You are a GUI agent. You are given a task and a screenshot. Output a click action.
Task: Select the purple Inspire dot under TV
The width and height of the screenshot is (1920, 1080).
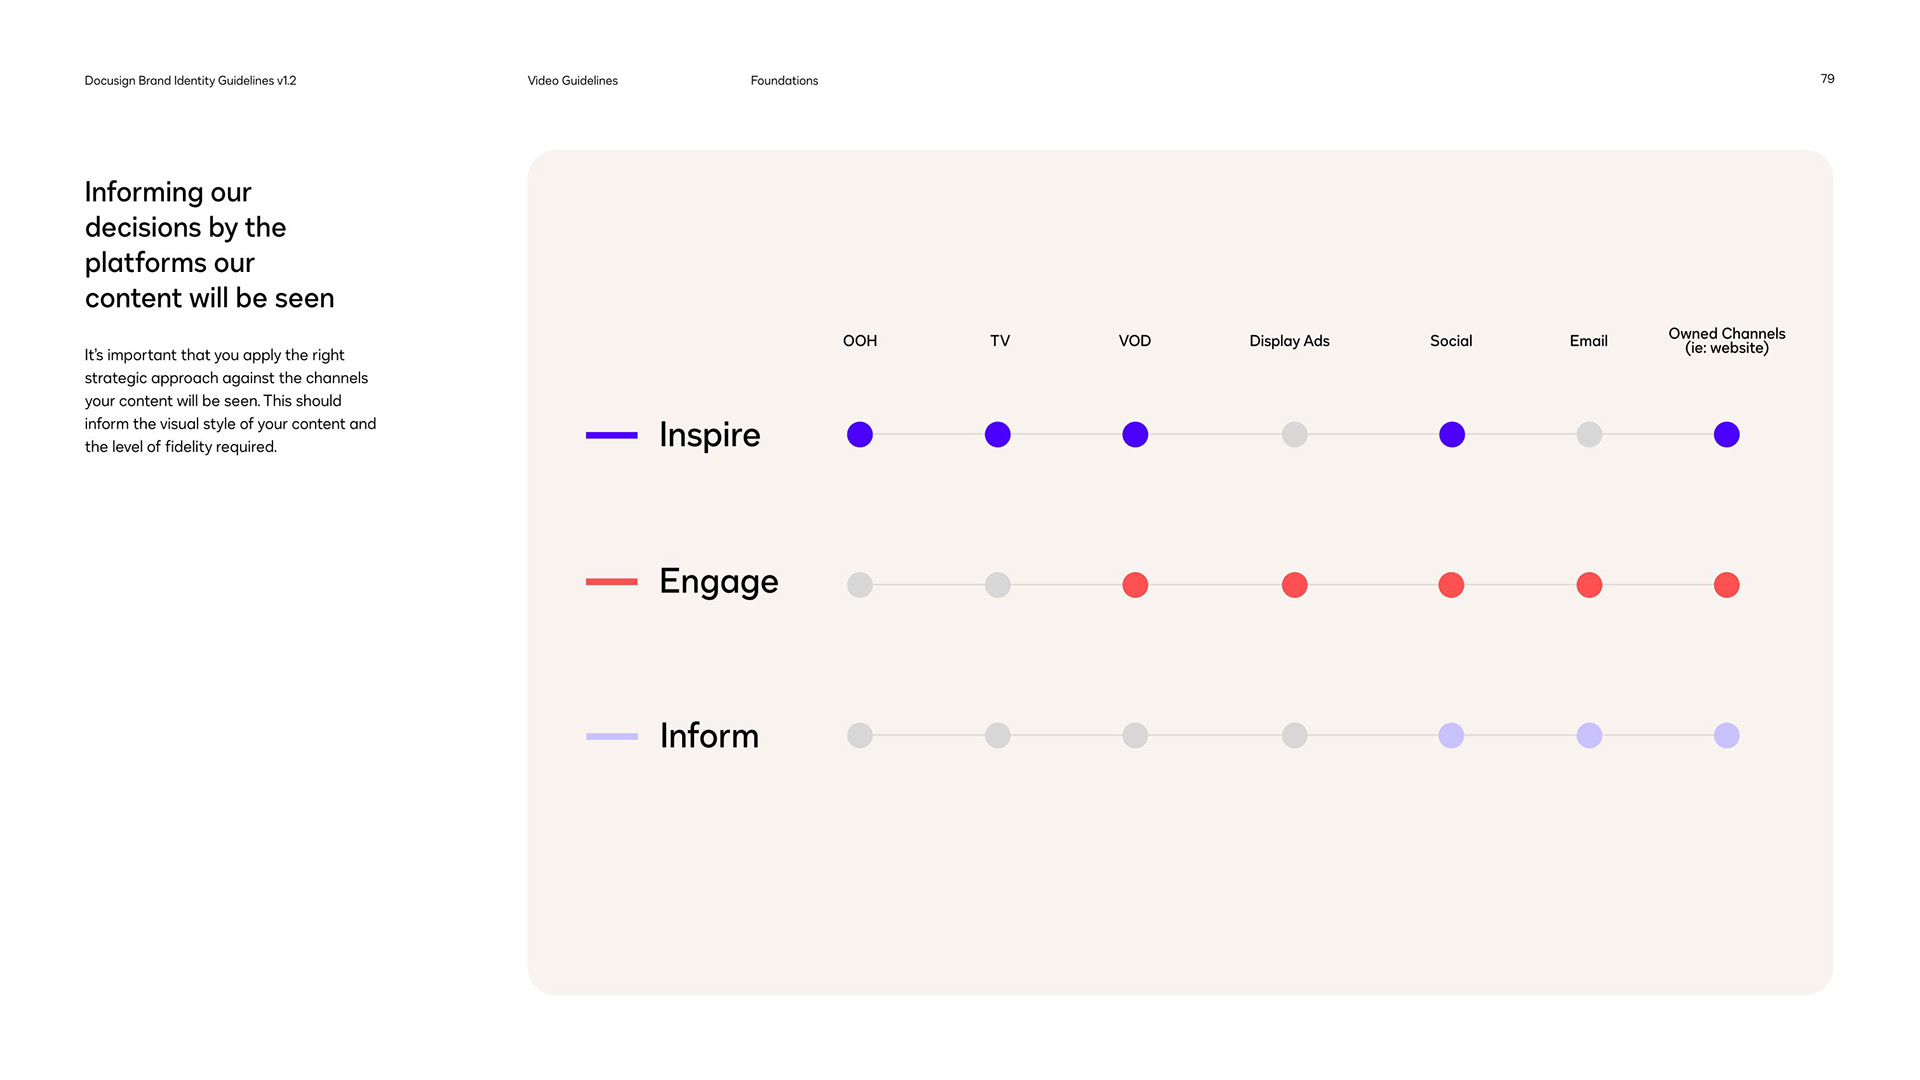click(997, 435)
